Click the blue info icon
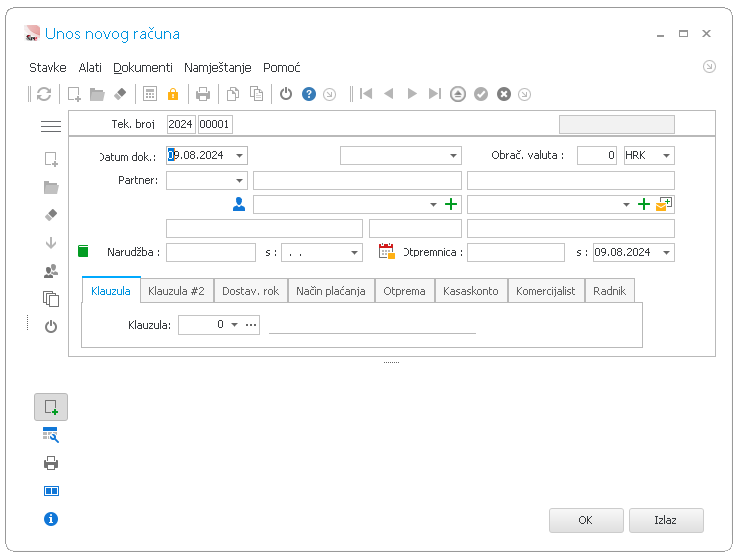This screenshot has width=739, height=559. pyautogui.click(x=51, y=519)
